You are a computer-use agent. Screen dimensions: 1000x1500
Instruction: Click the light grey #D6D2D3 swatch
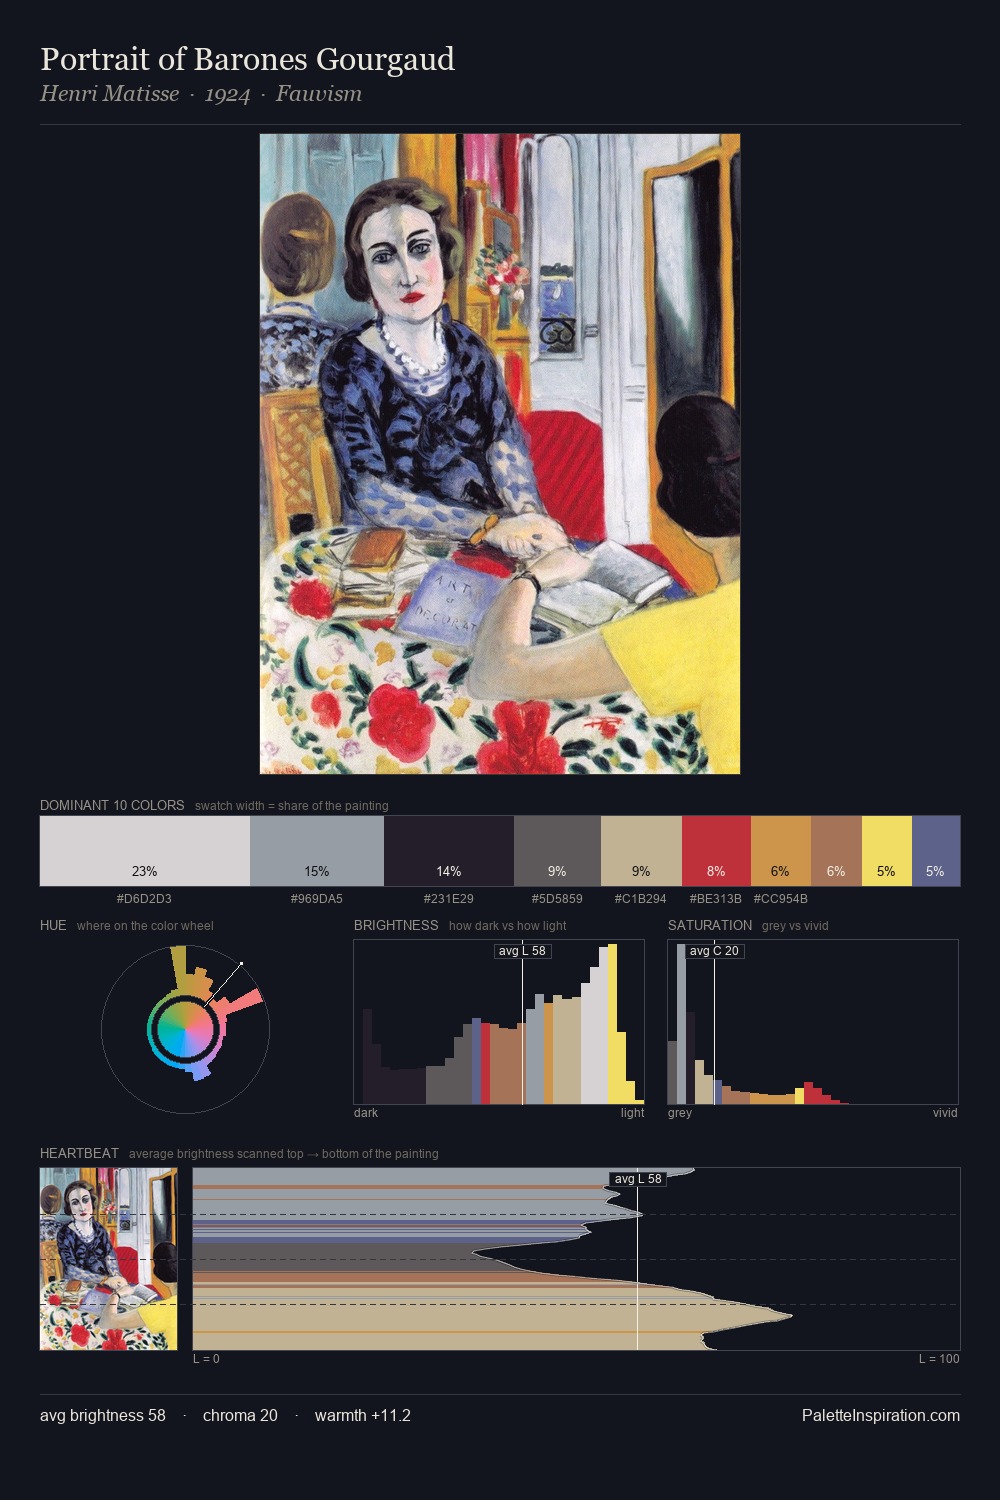[x=145, y=851]
